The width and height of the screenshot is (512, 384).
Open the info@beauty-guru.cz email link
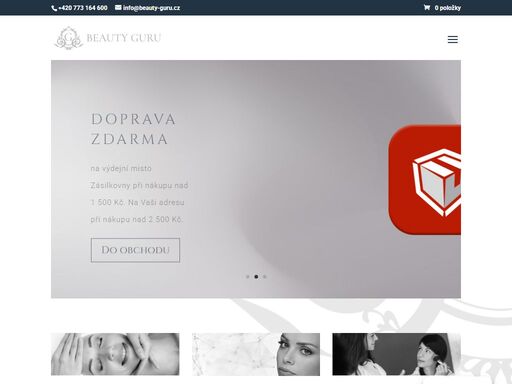tap(151, 8)
